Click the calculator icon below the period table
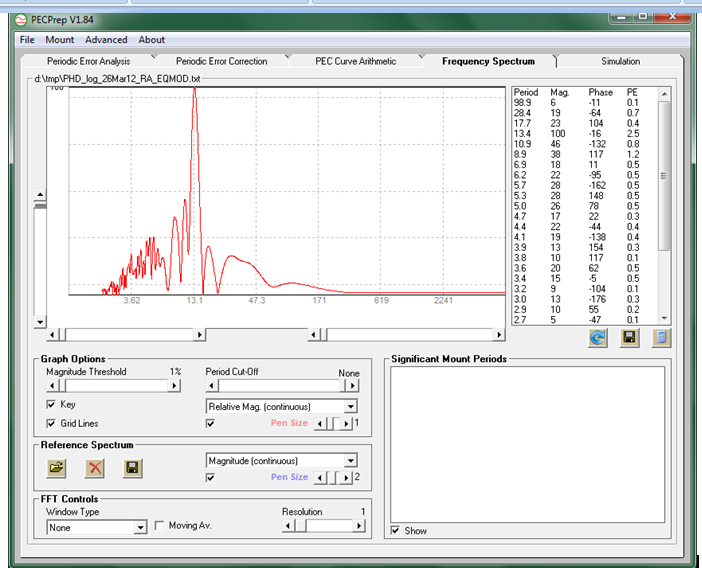 coord(661,338)
